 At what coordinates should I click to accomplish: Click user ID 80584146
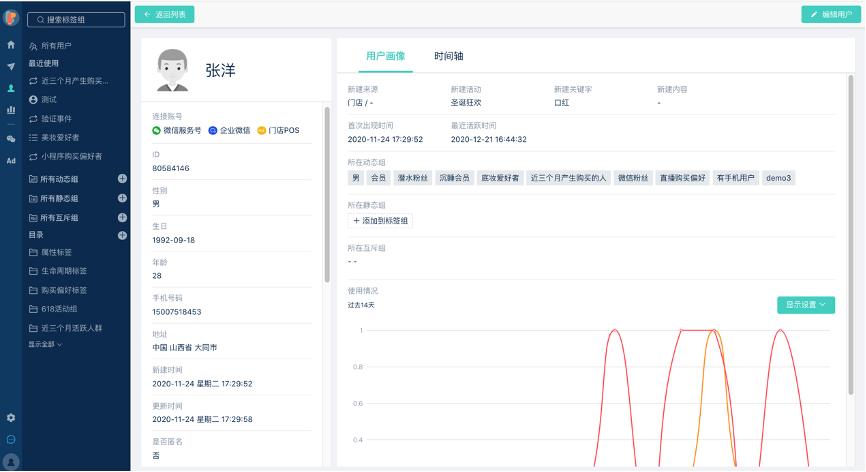pos(171,168)
